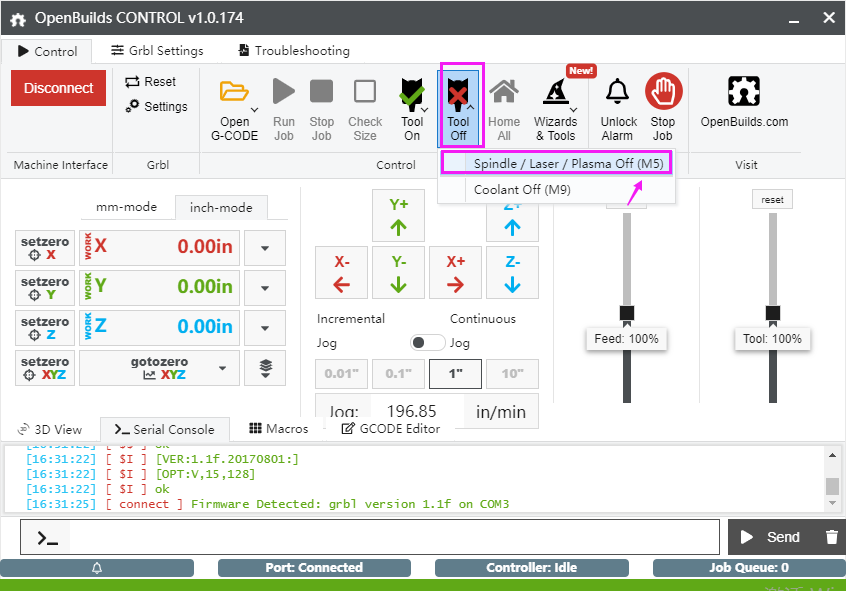
Task: Visit the OpenBuilds.com gear logo
Action: 743,91
